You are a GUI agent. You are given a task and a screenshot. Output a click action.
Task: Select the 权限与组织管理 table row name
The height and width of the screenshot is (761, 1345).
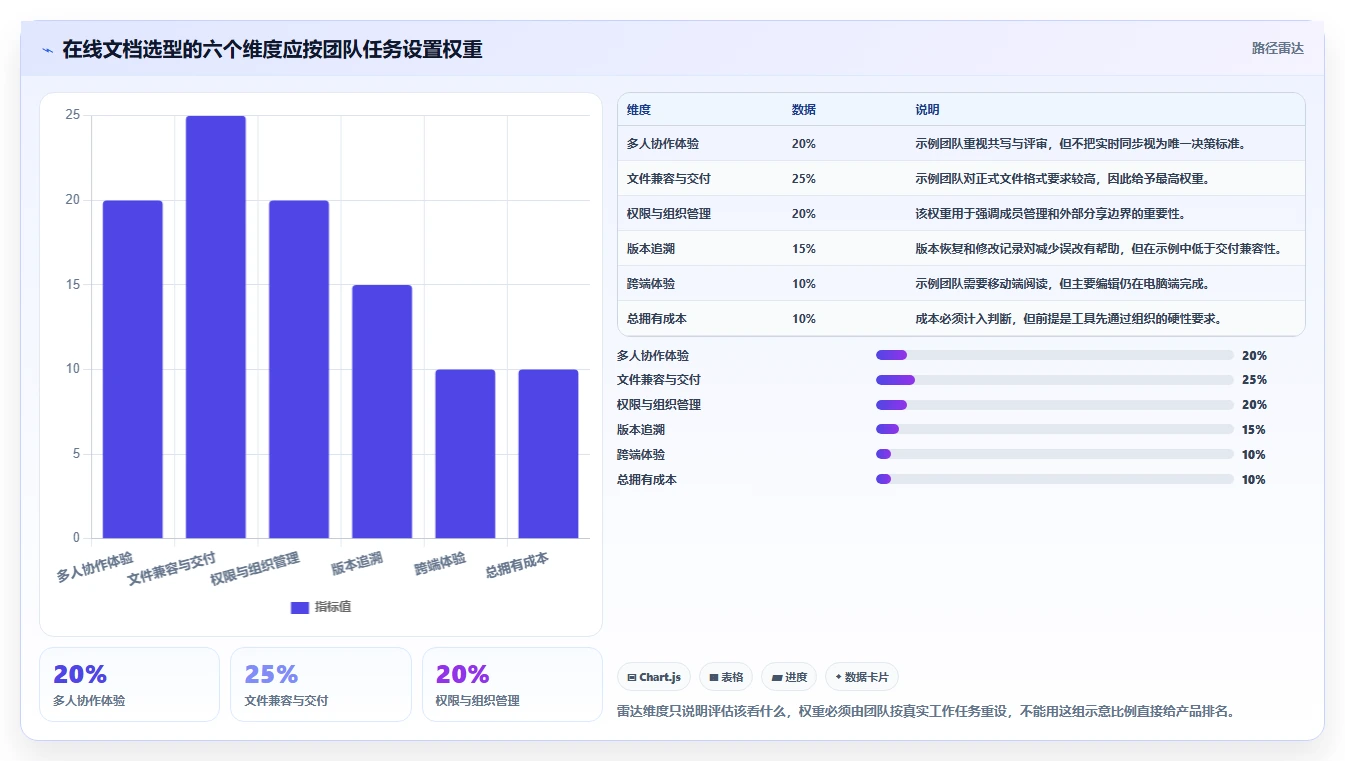pyautogui.click(x=669, y=214)
